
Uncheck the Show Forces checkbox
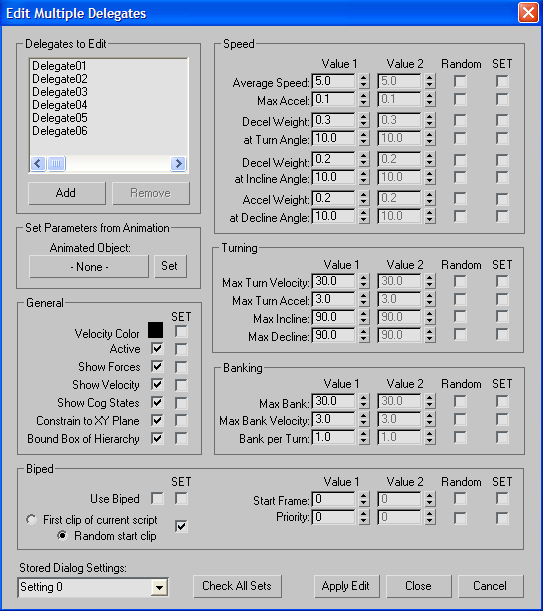[x=157, y=367]
